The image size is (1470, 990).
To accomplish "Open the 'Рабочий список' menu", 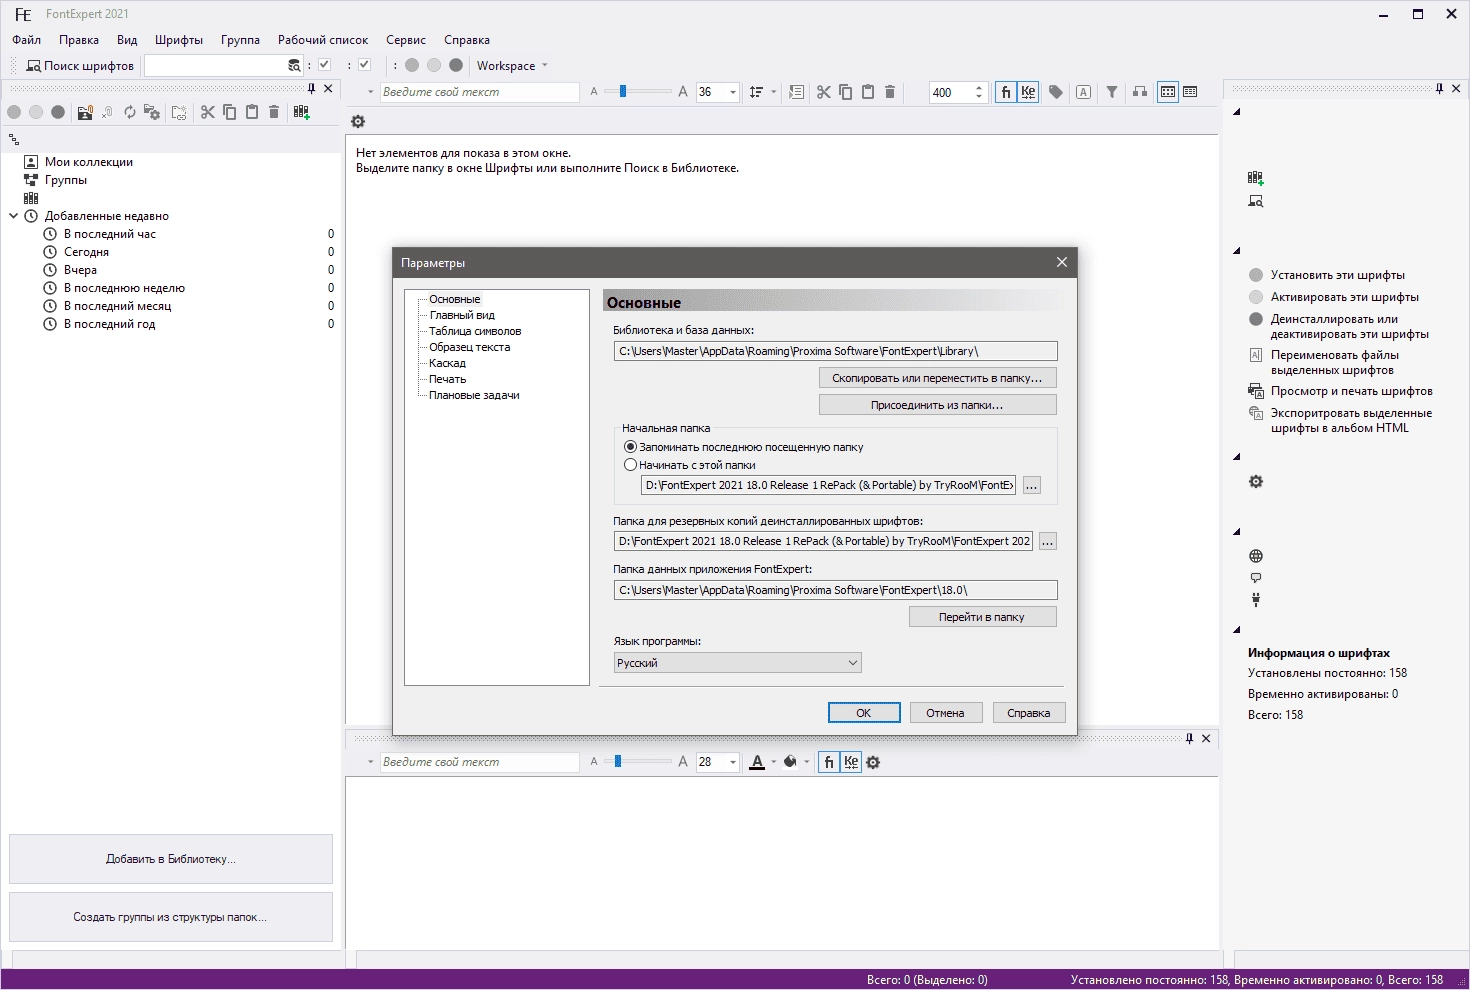I will pos(323,40).
